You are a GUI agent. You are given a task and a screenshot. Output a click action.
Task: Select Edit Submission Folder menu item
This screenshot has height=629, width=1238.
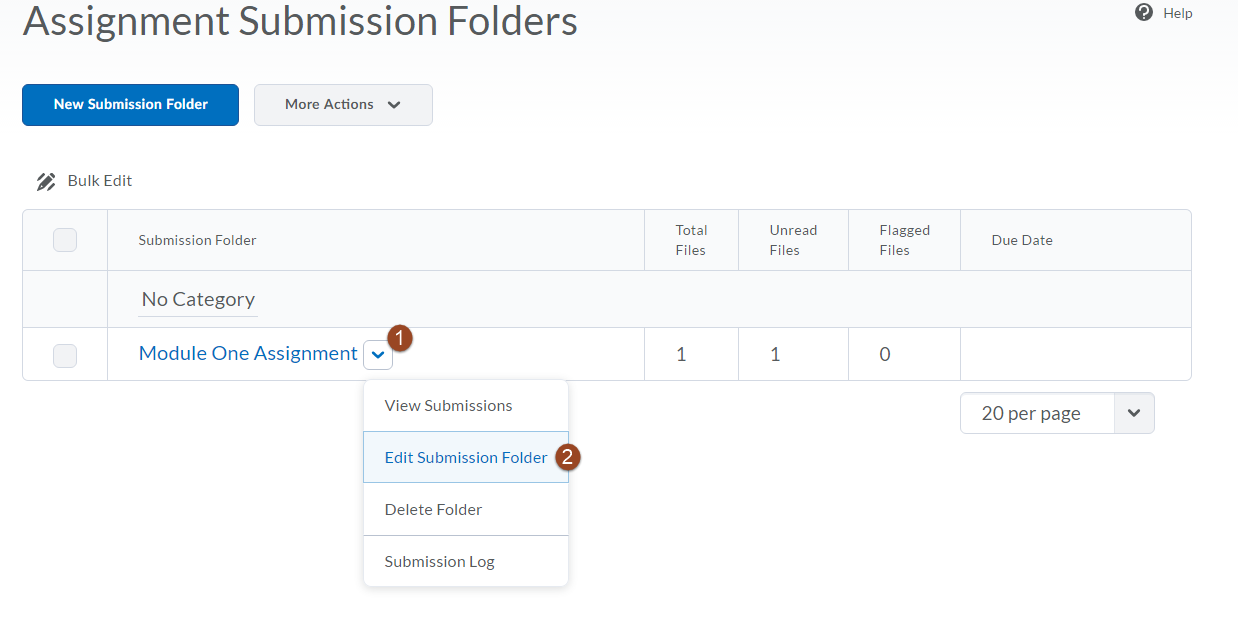(466, 457)
